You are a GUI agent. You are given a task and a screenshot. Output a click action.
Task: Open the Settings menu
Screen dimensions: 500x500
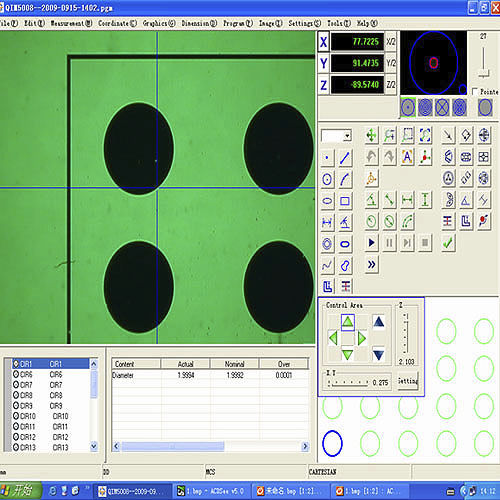point(304,23)
